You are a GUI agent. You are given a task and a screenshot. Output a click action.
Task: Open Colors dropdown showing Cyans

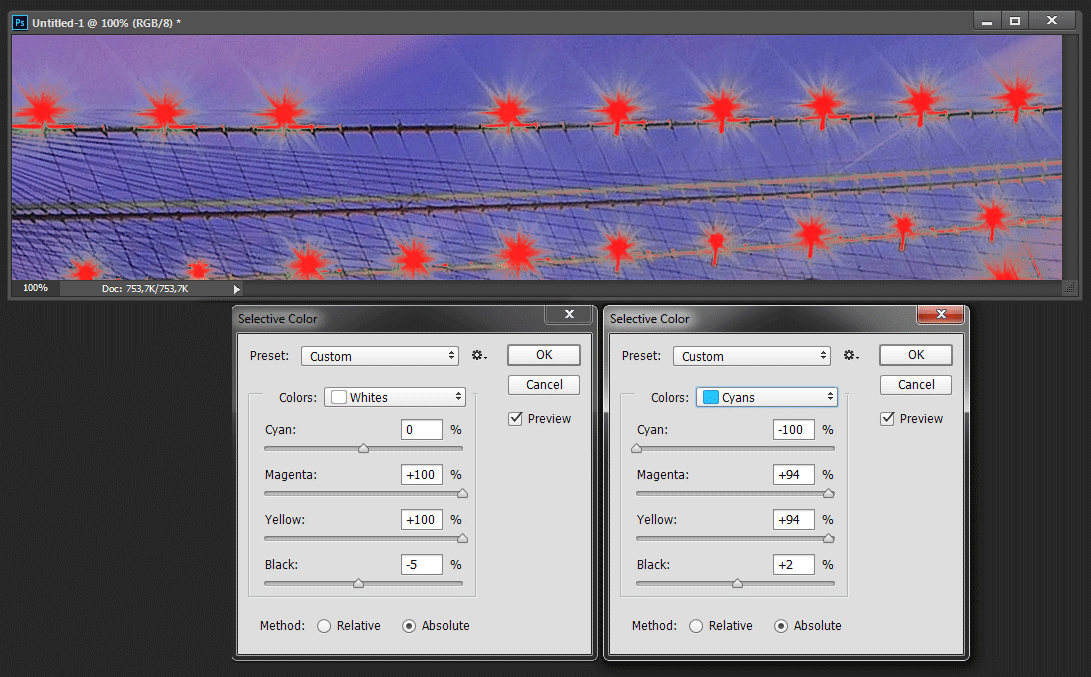[x=767, y=397]
